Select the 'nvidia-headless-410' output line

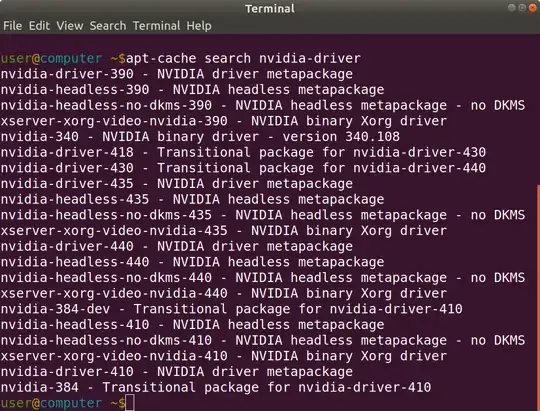point(192,325)
